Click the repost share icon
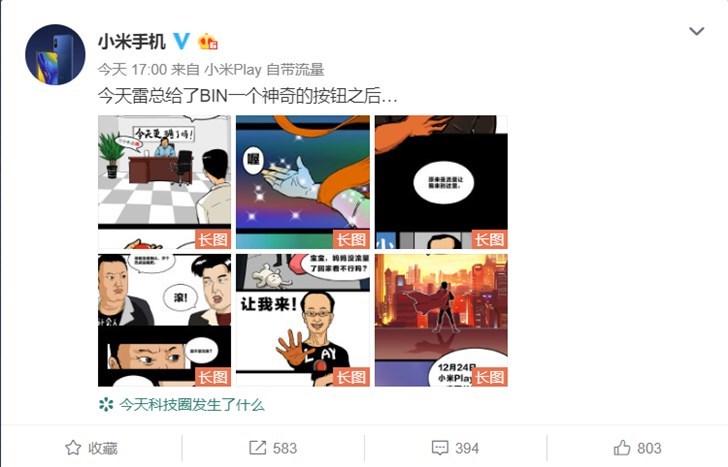The height and width of the screenshot is (467, 728). 257,448
